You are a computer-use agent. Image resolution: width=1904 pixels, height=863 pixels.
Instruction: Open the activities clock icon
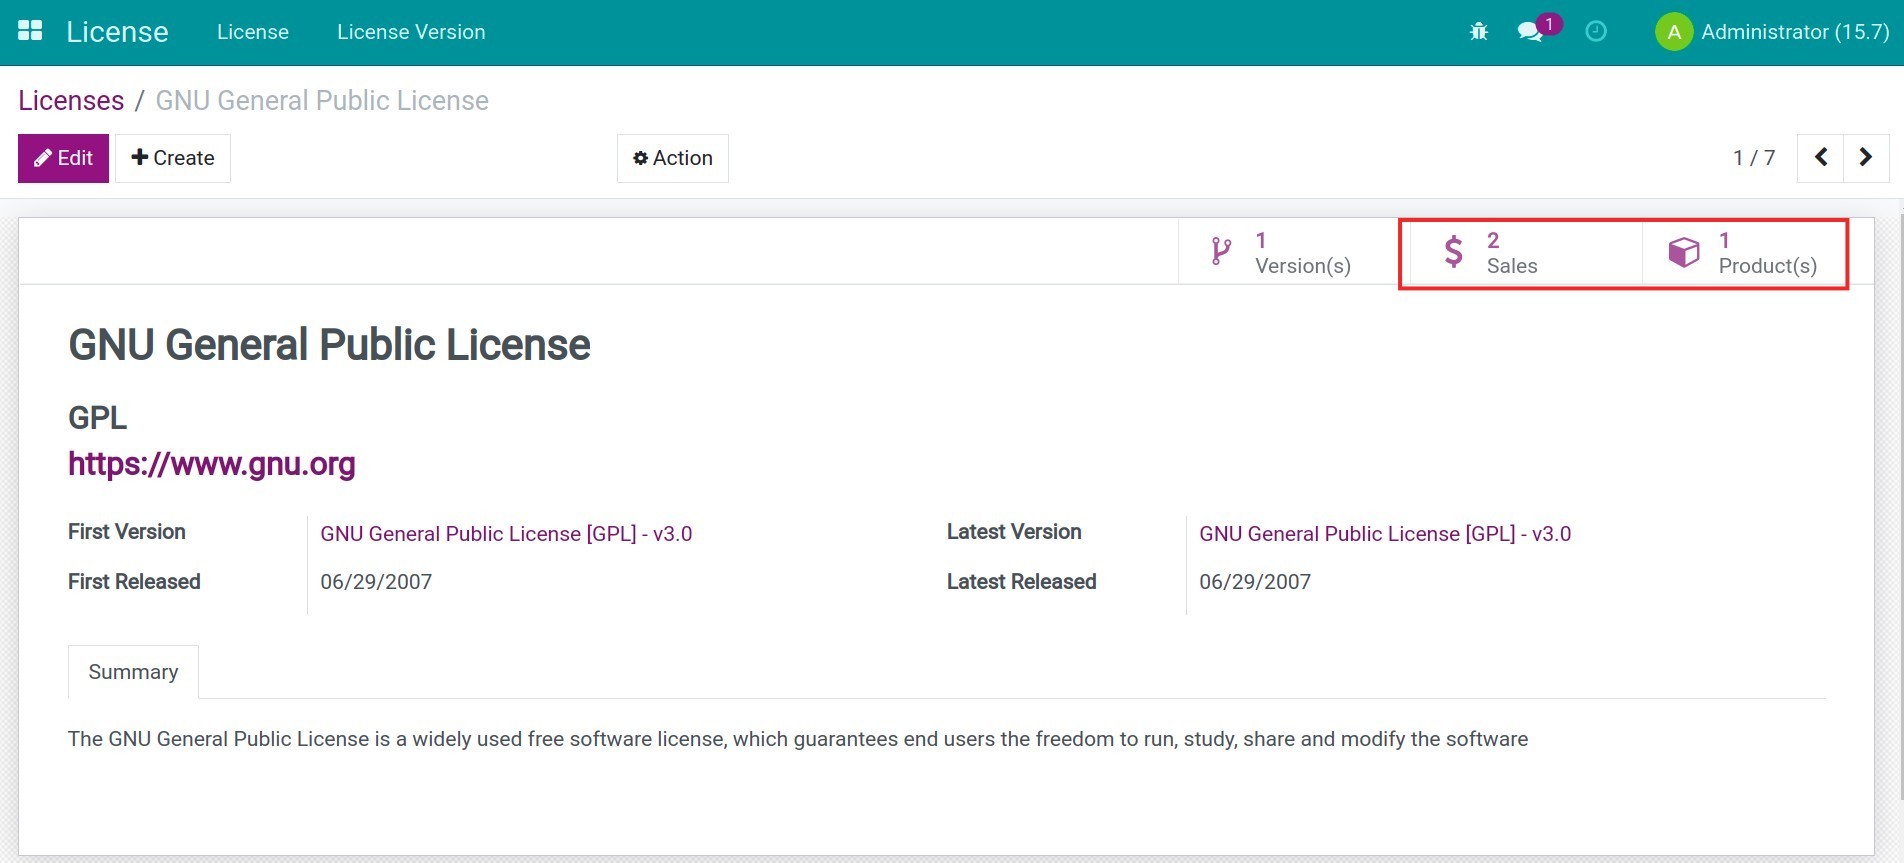(1596, 32)
